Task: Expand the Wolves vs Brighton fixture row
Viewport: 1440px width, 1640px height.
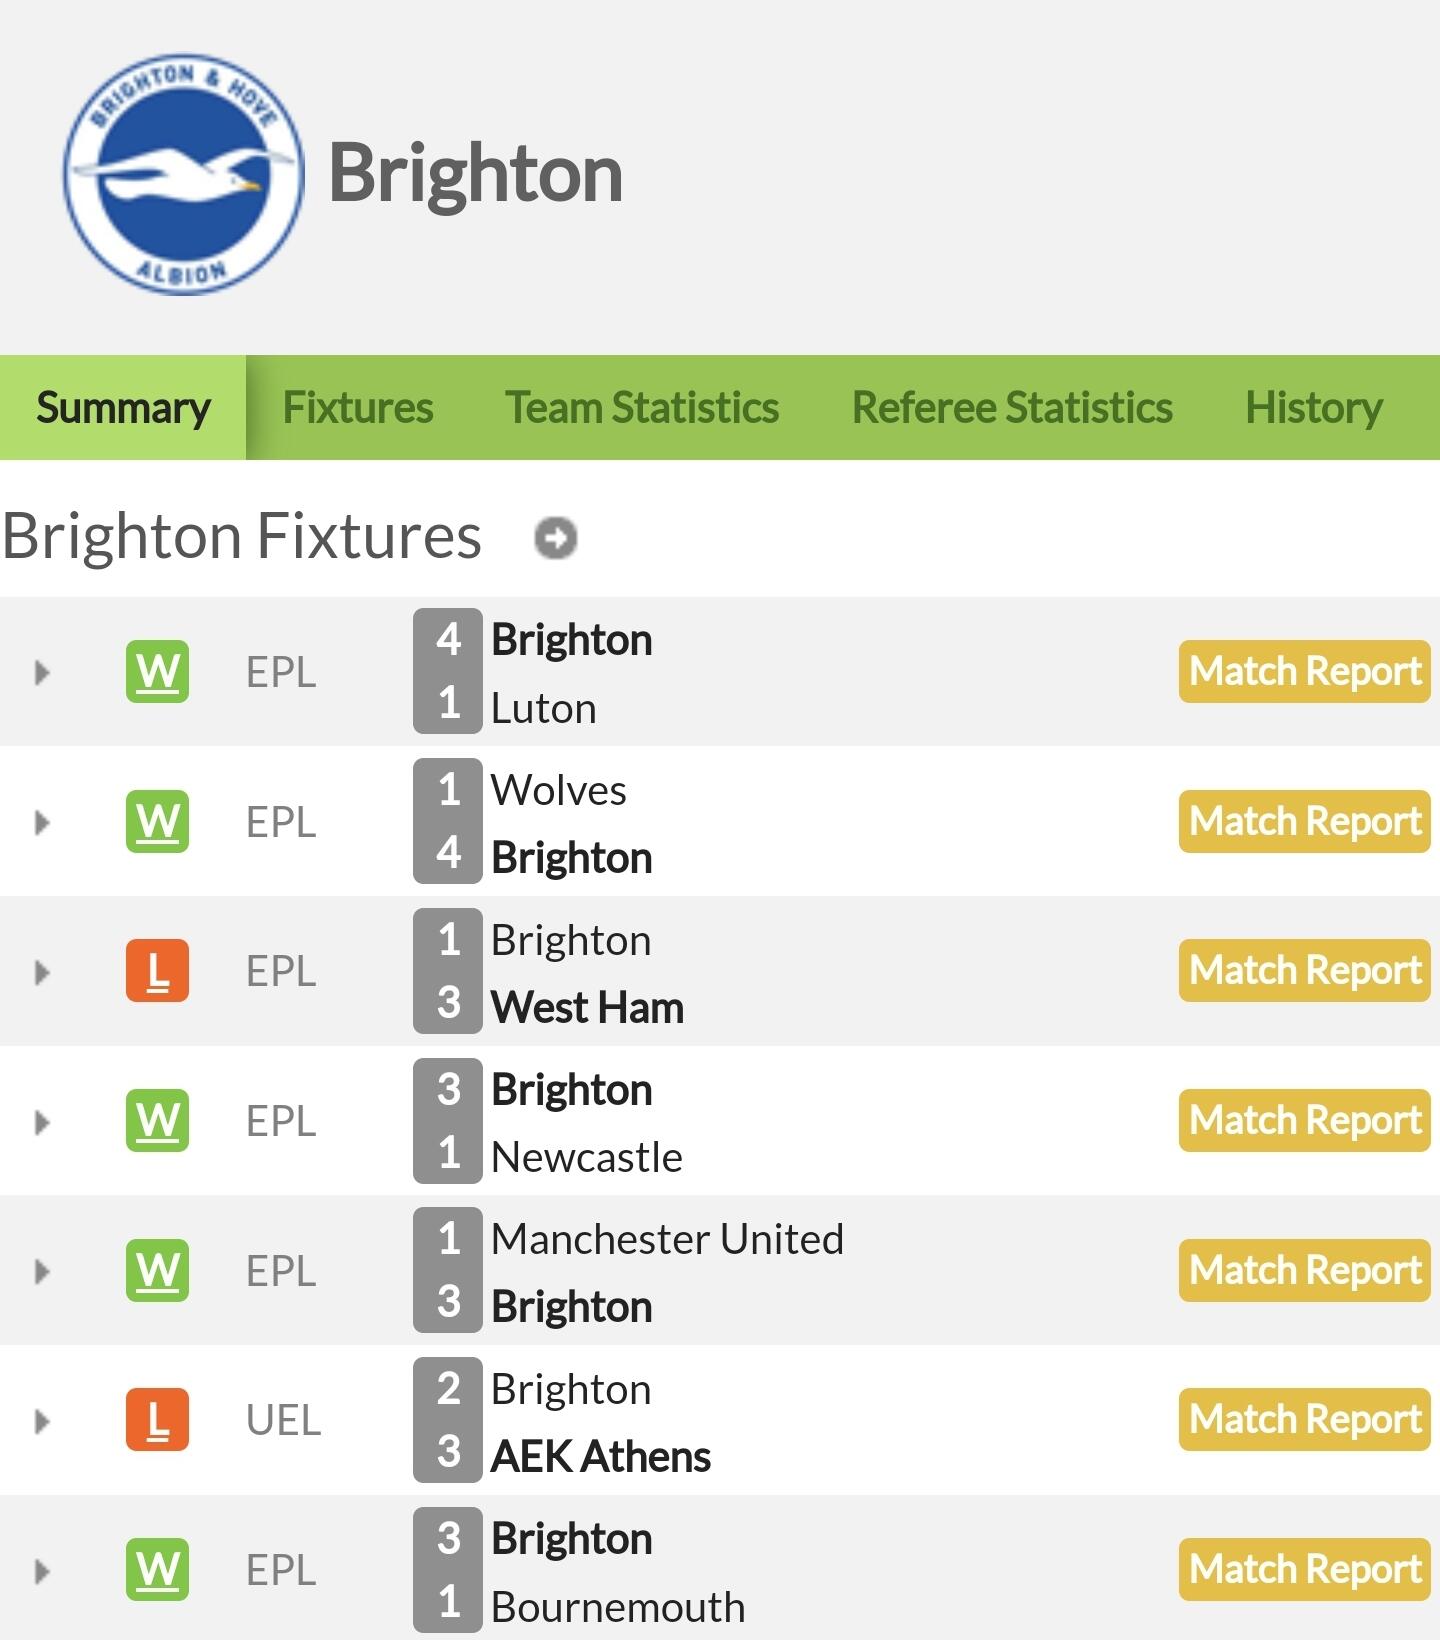Action: tap(42, 823)
